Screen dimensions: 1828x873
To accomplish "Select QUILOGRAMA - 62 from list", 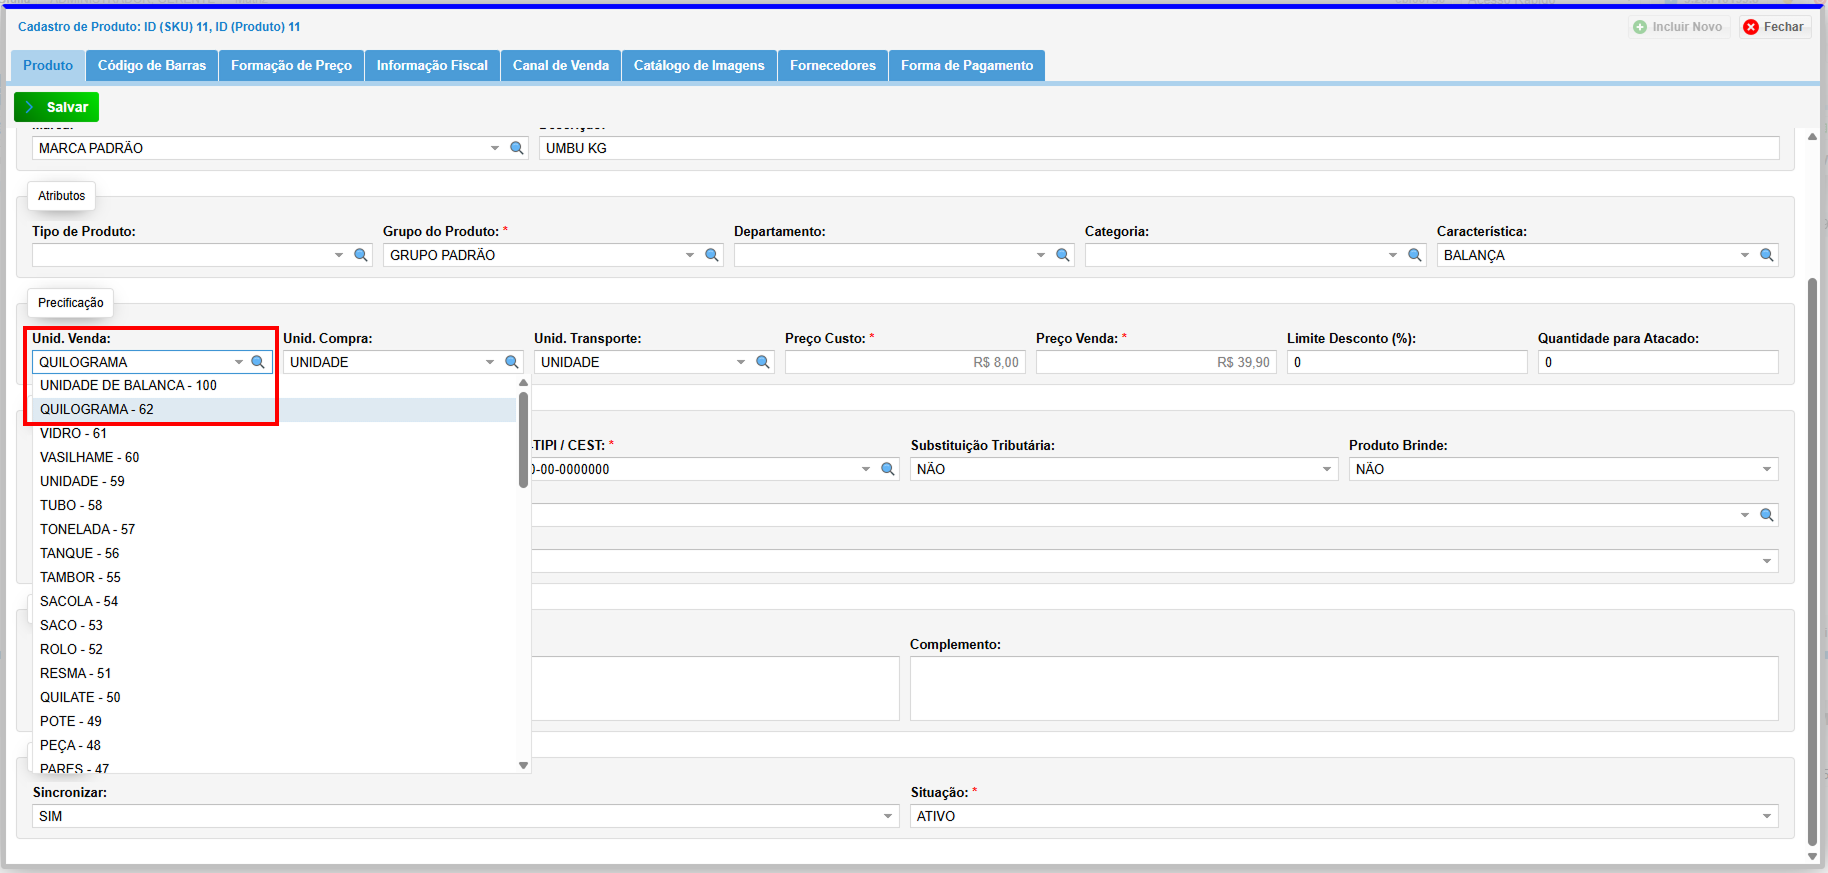I will pyautogui.click(x=97, y=409).
